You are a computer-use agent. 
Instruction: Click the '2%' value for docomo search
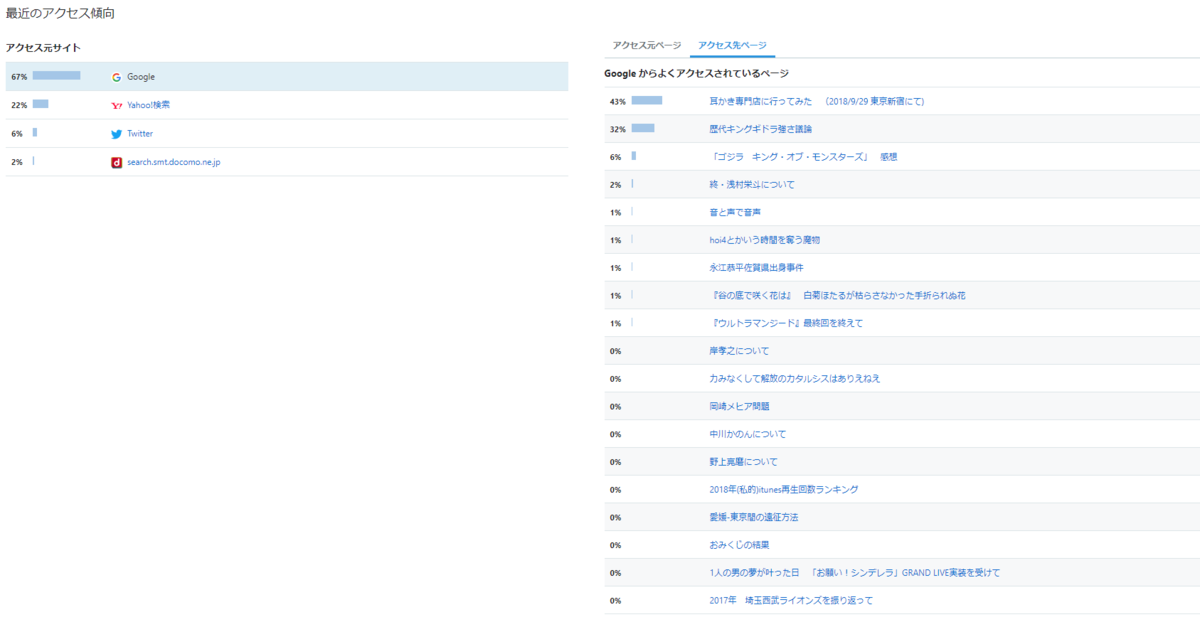17,162
